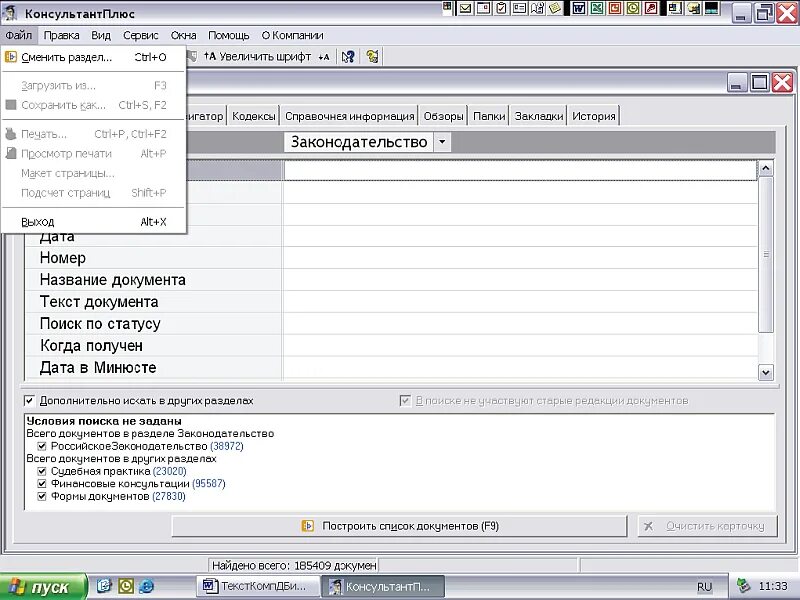Click the Увеличить шрифт toolbar button

(x=257, y=57)
